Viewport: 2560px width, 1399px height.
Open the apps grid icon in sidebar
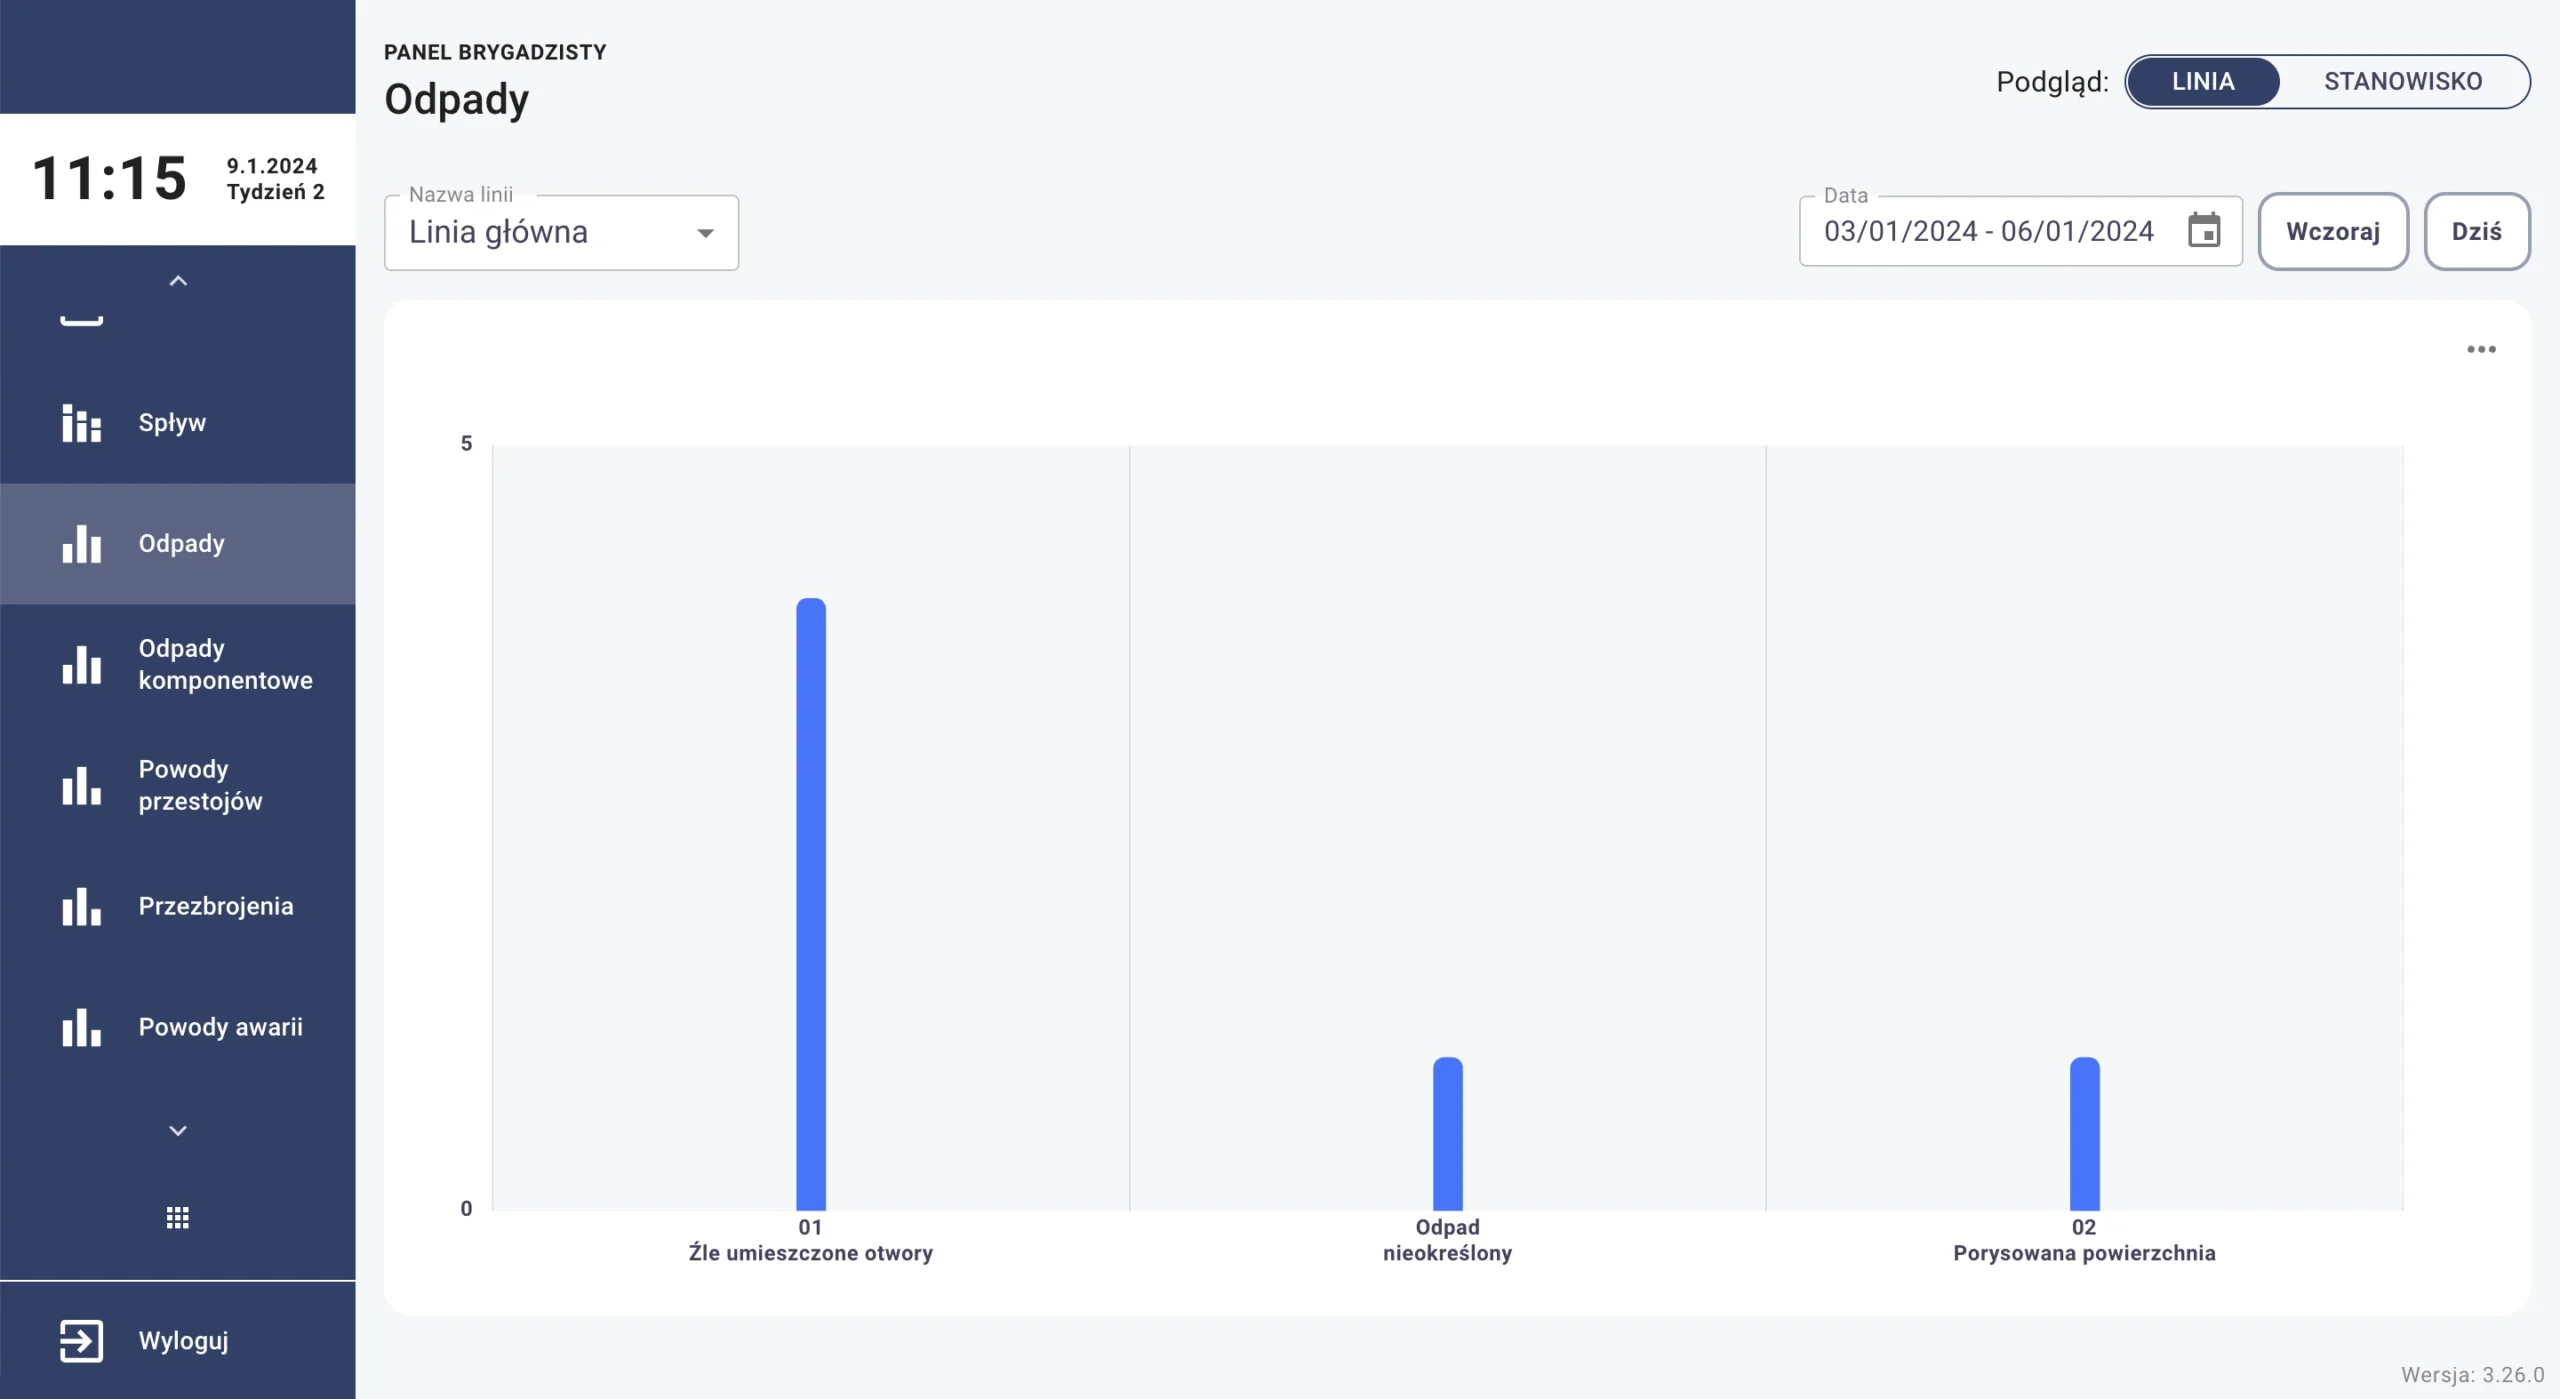177,1217
